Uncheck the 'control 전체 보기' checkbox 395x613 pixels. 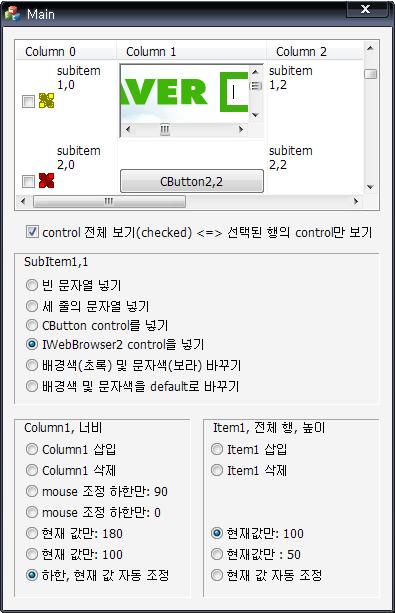coord(32,231)
